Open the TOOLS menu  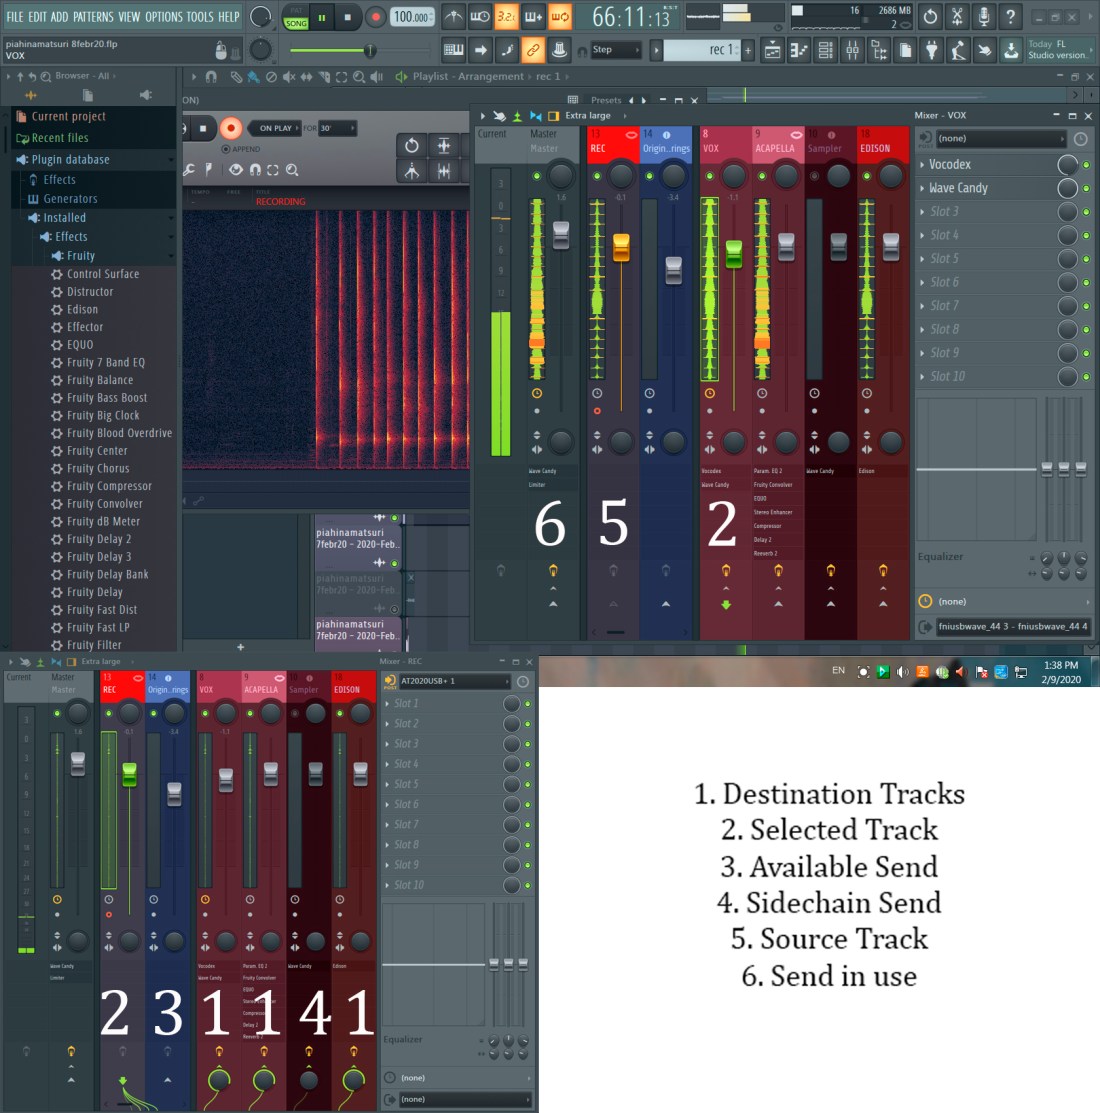[x=200, y=17]
